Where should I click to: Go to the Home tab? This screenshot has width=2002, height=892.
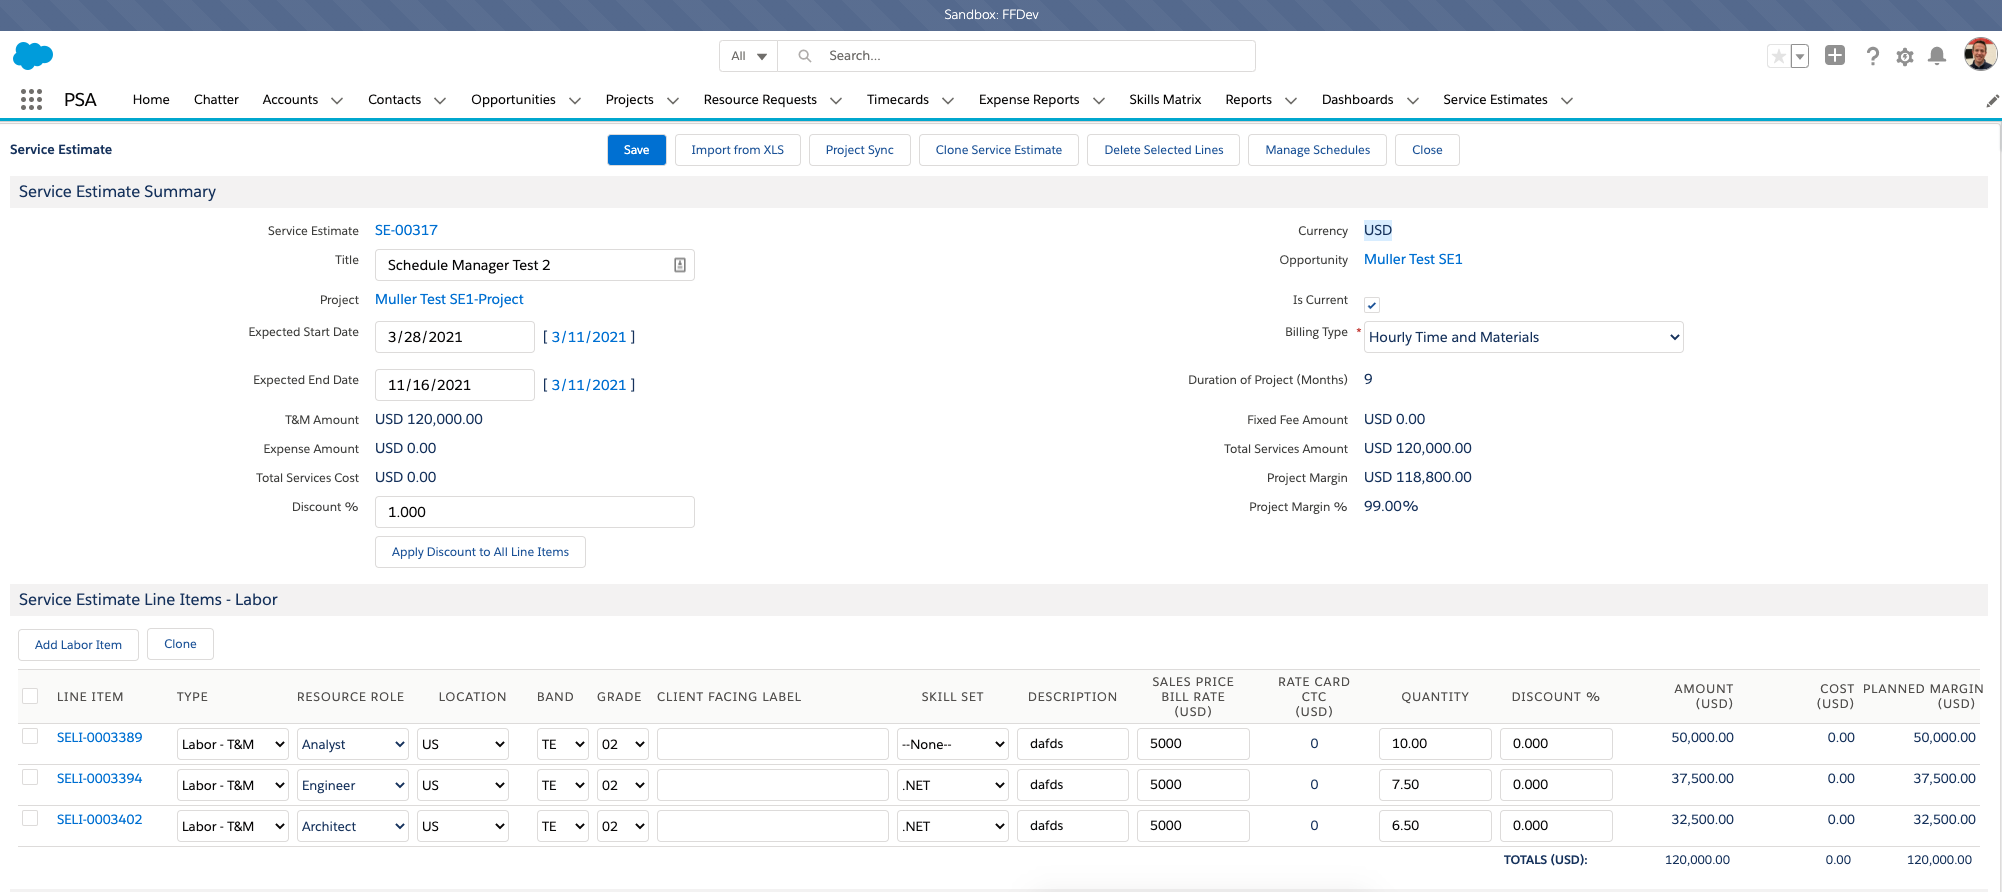click(x=151, y=99)
